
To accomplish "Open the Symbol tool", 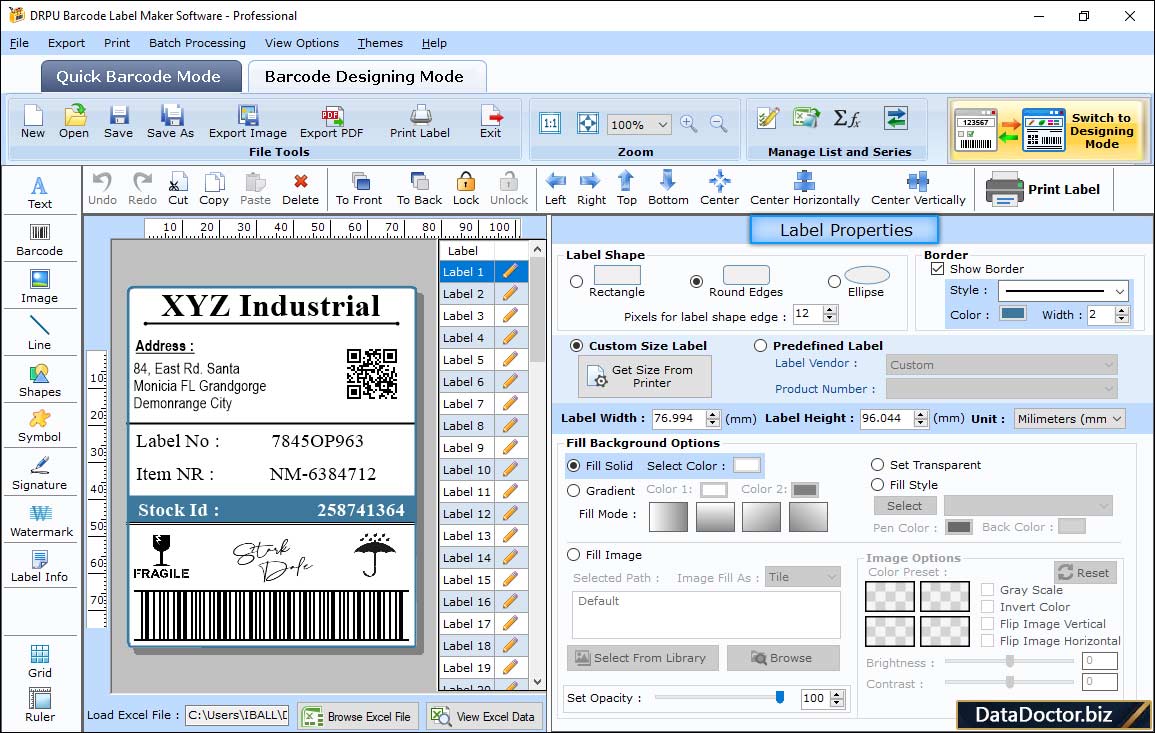I will tap(40, 427).
